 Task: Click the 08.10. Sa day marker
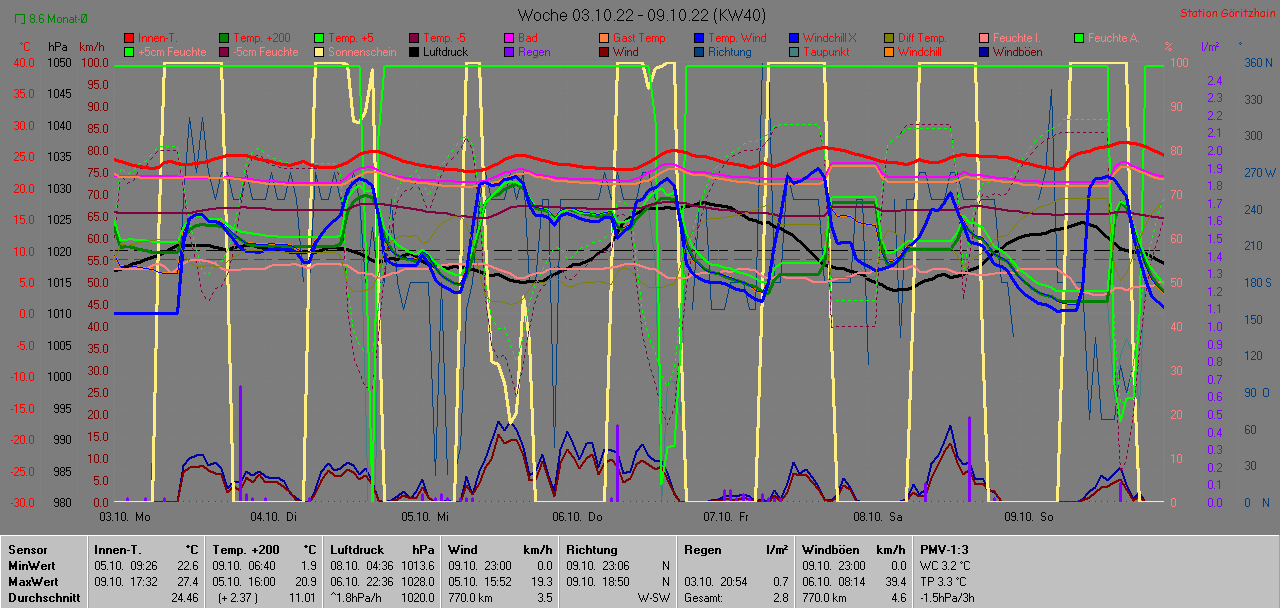[877, 516]
